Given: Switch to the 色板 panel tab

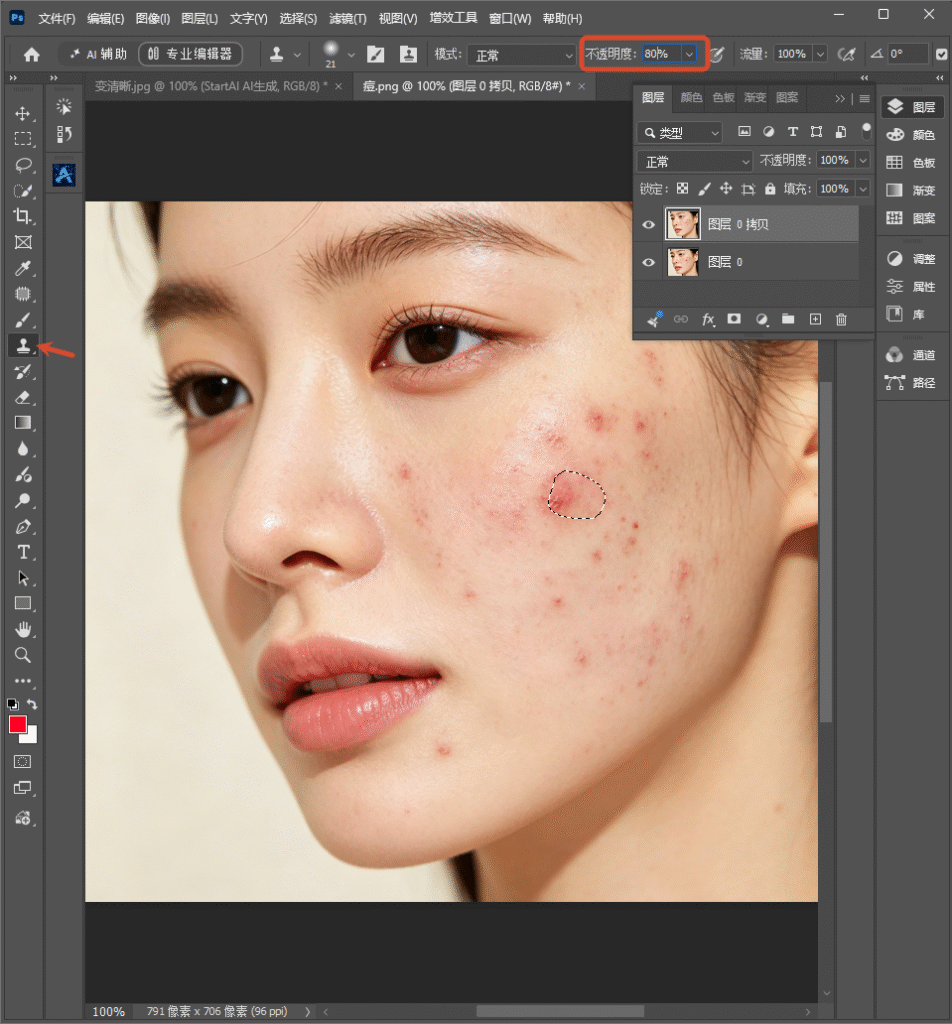Looking at the screenshot, I should [x=723, y=97].
